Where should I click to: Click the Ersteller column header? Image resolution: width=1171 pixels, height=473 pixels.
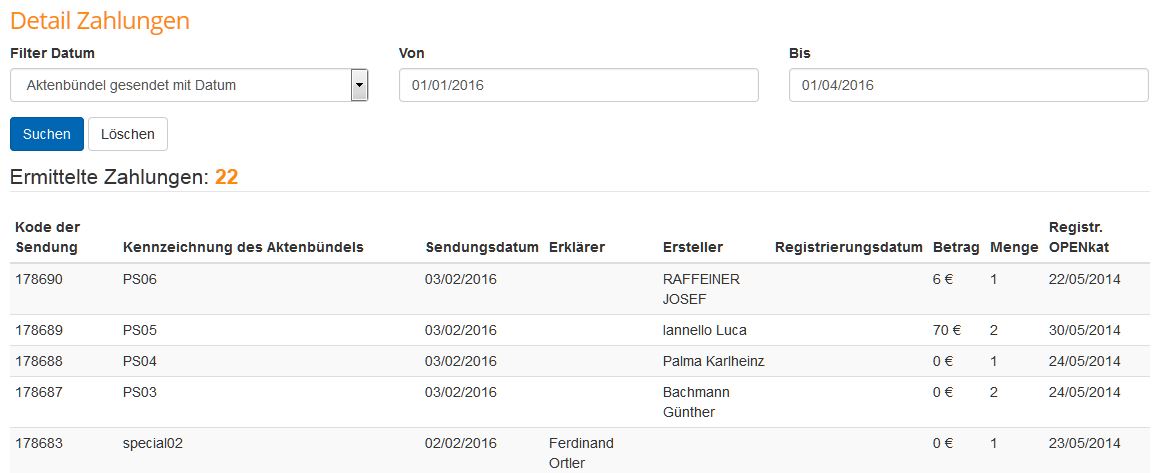click(x=692, y=247)
